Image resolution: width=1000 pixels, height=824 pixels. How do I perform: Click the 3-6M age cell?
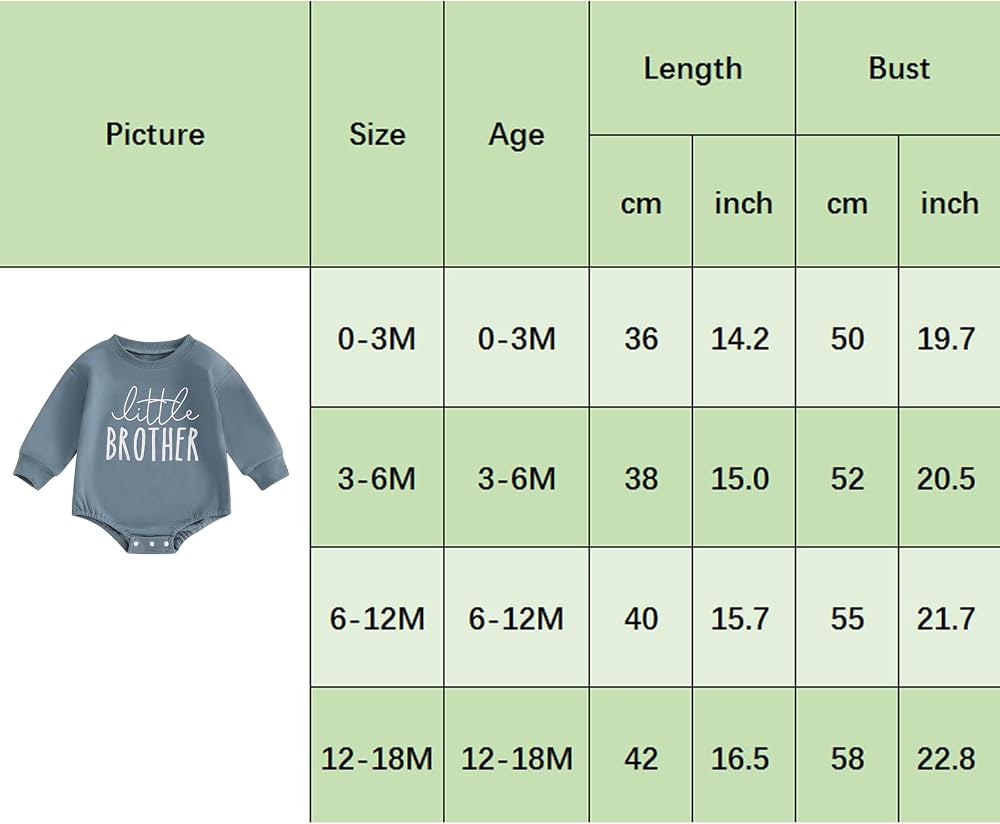pos(517,478)
